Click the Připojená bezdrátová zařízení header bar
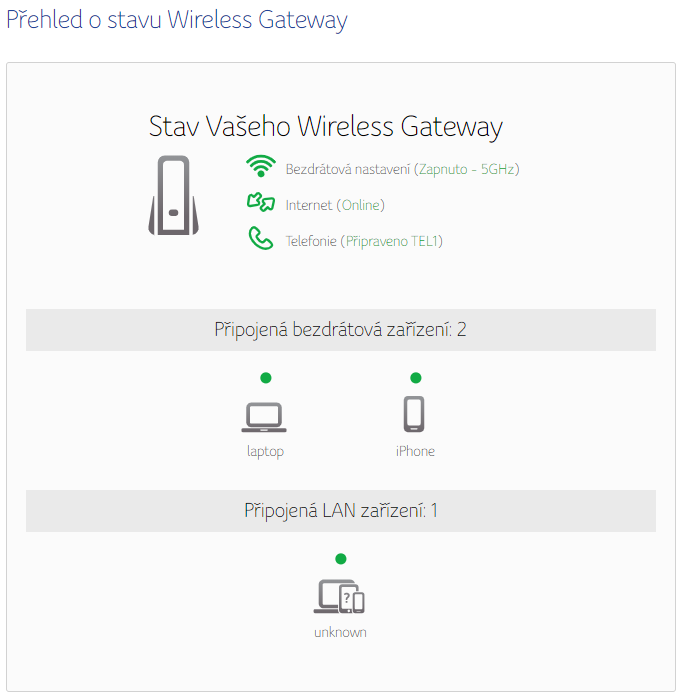 point(340,330)
